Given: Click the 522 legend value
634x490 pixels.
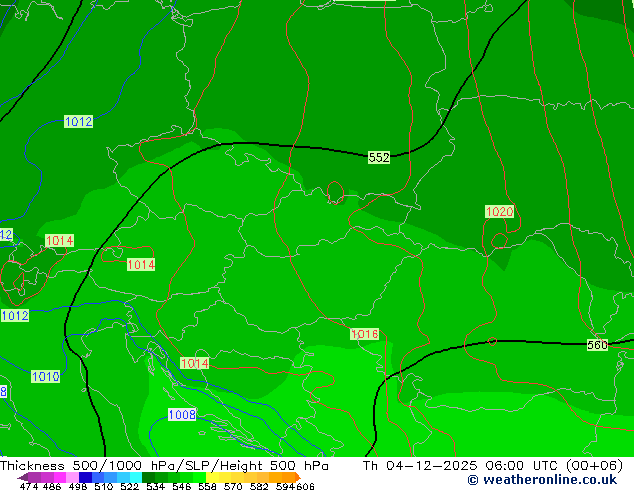Looking at the screenshot, I should [x=129, y=486].
